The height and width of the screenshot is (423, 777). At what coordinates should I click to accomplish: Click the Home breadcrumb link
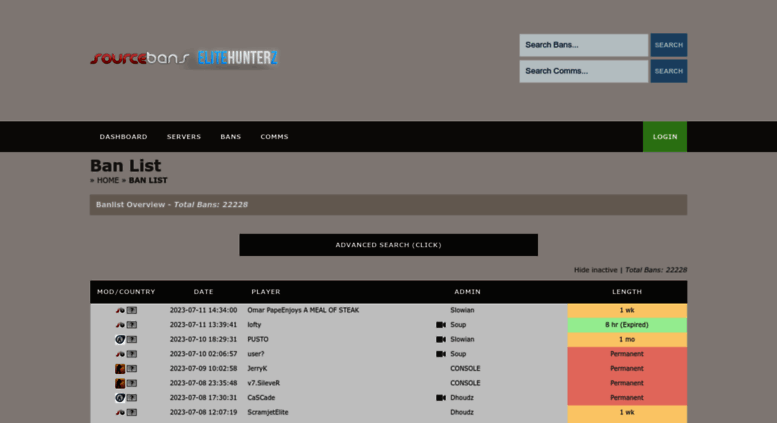click(x=108, y=180)
